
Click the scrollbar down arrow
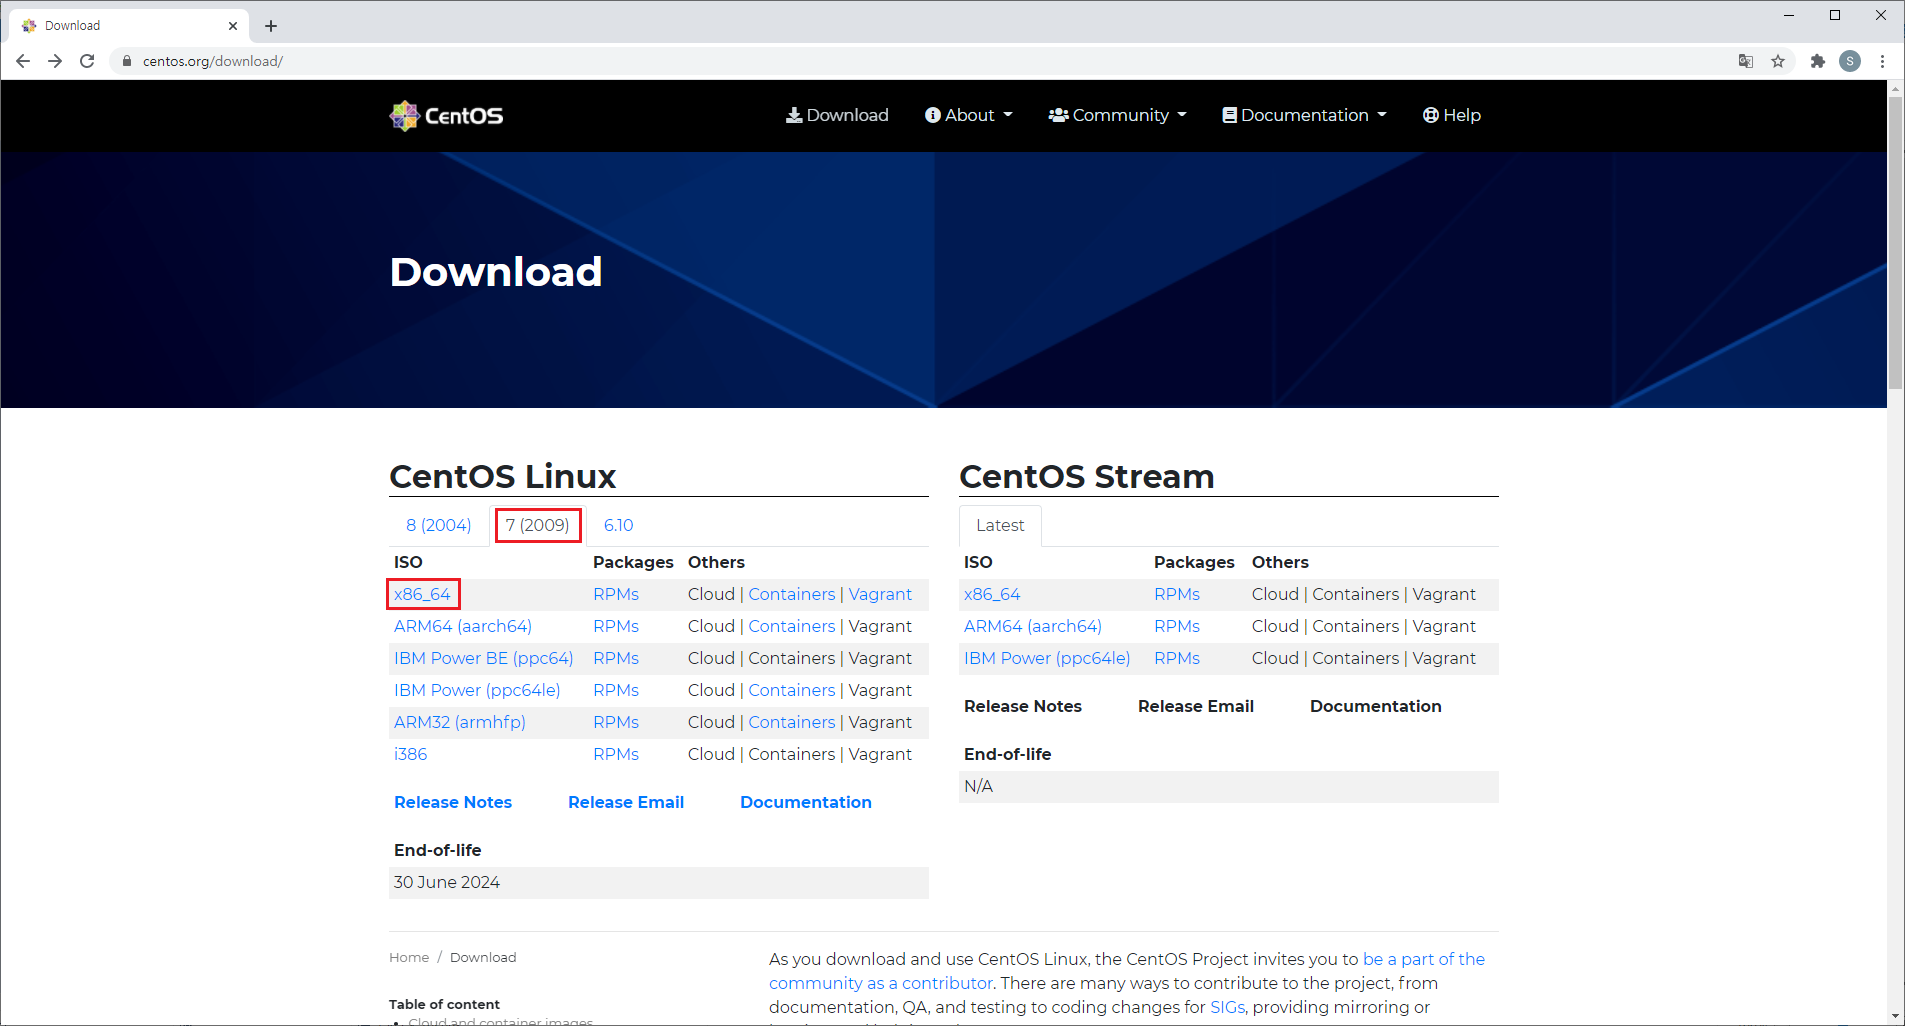click(1895, 1016)
